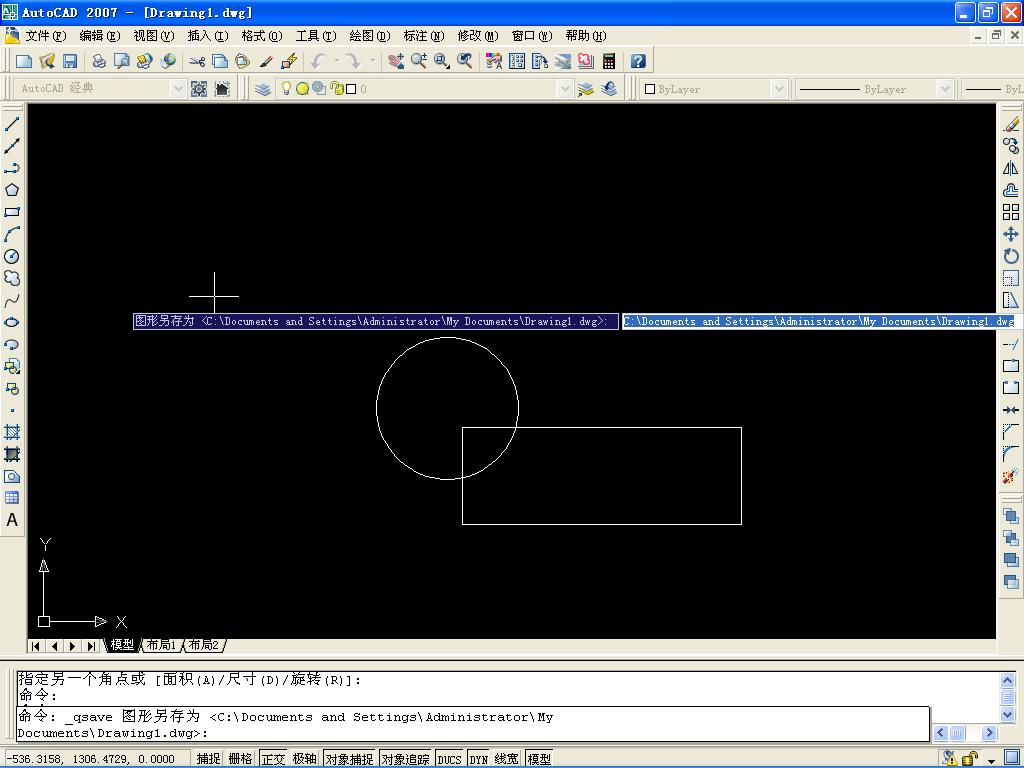1024x768 pixels.
Task: Select the Rectangle draw tool
Action: (x=12, y=212)
